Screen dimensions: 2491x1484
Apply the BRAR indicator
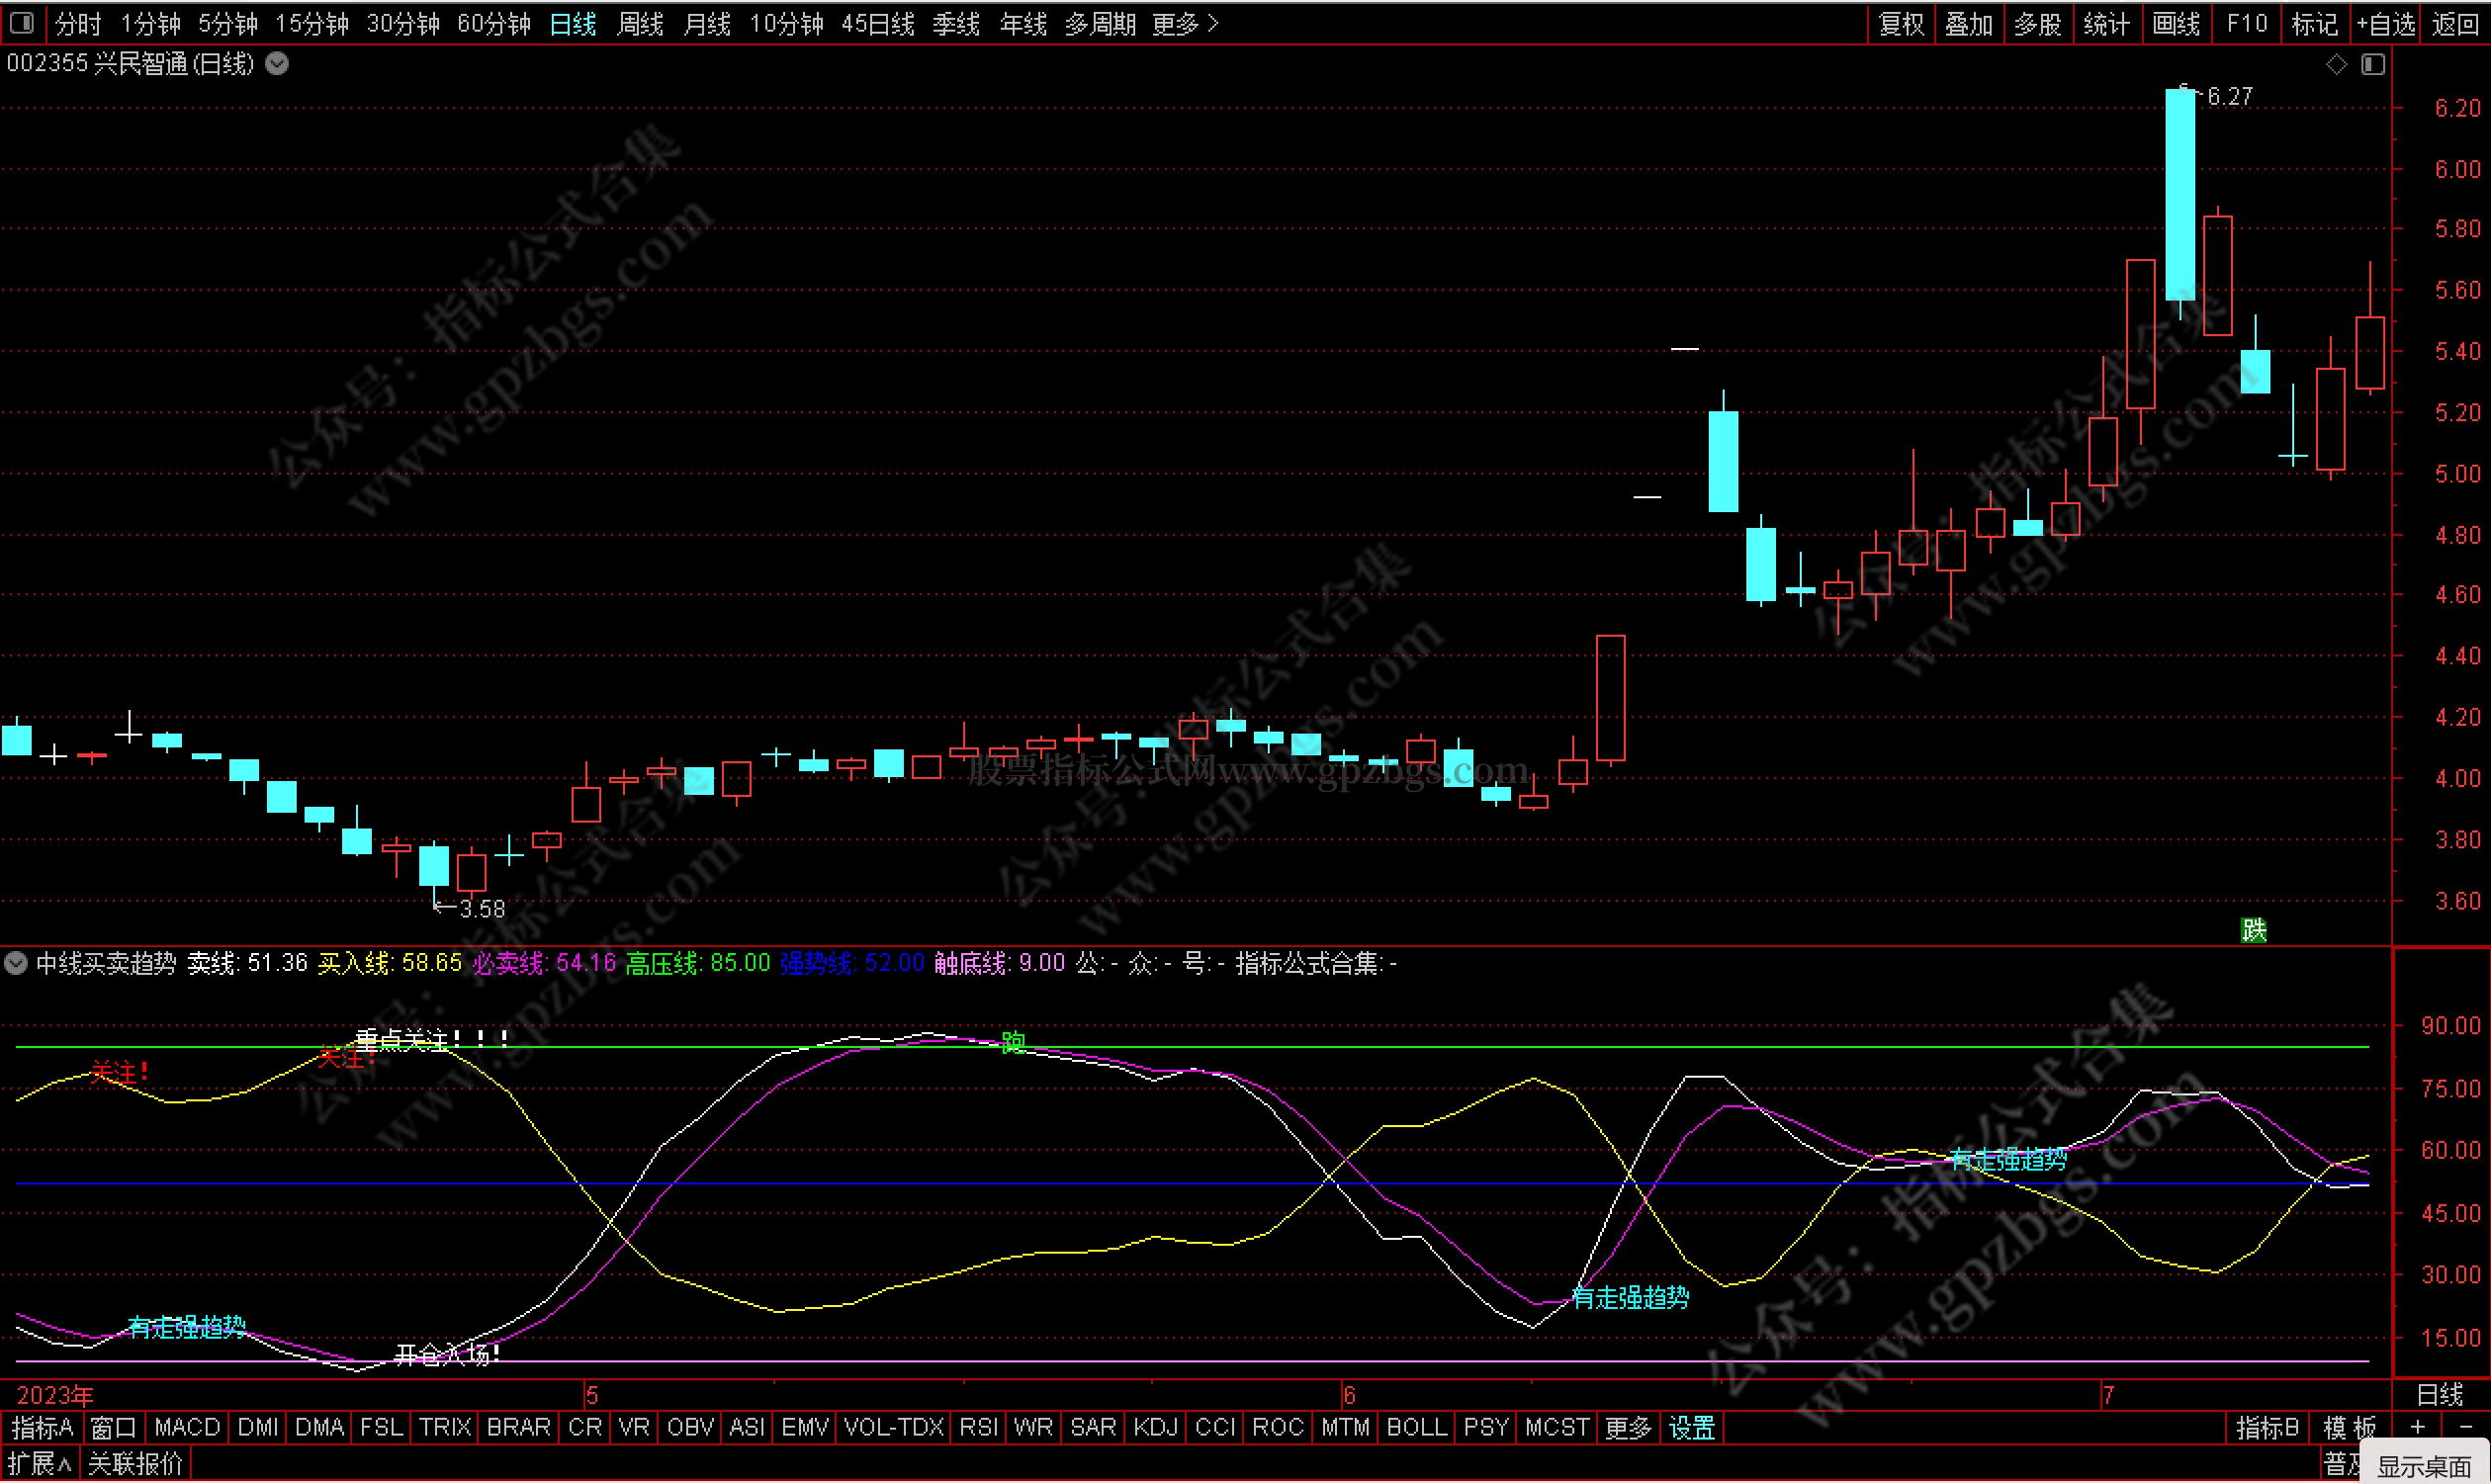click(x=518, y=1428)
